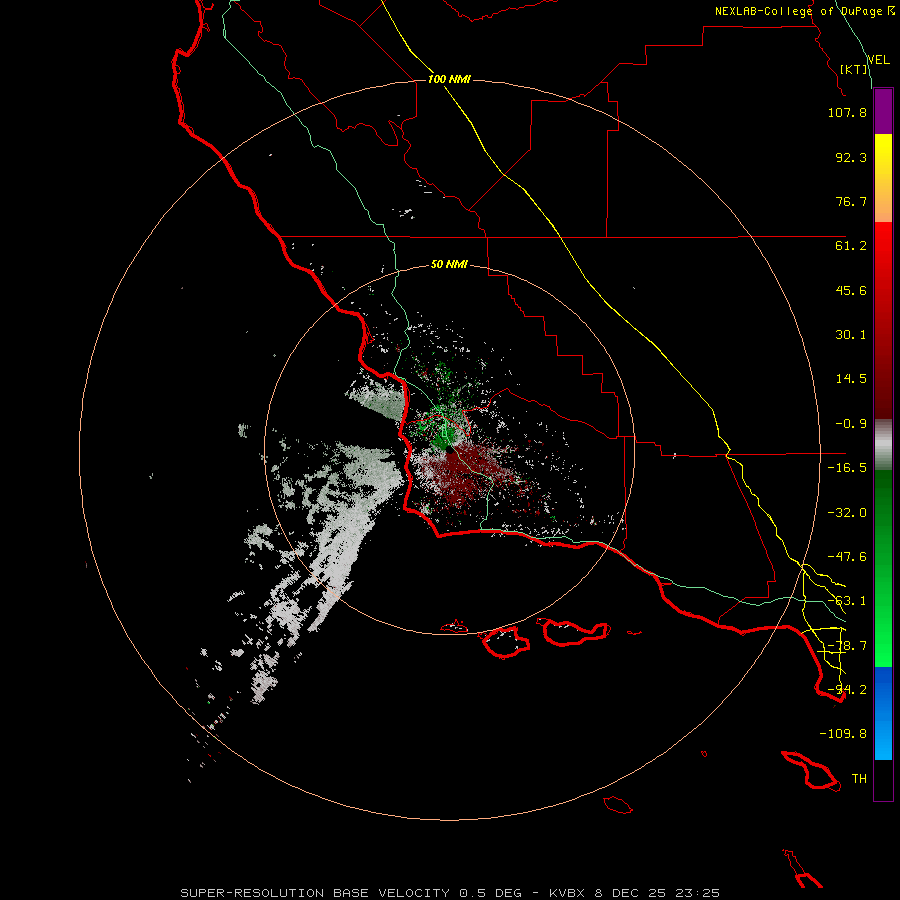The width and height of the screenshot is (900, 900).
Task: Click the -47.6 velocity scale value
Action: coord(847,557)
